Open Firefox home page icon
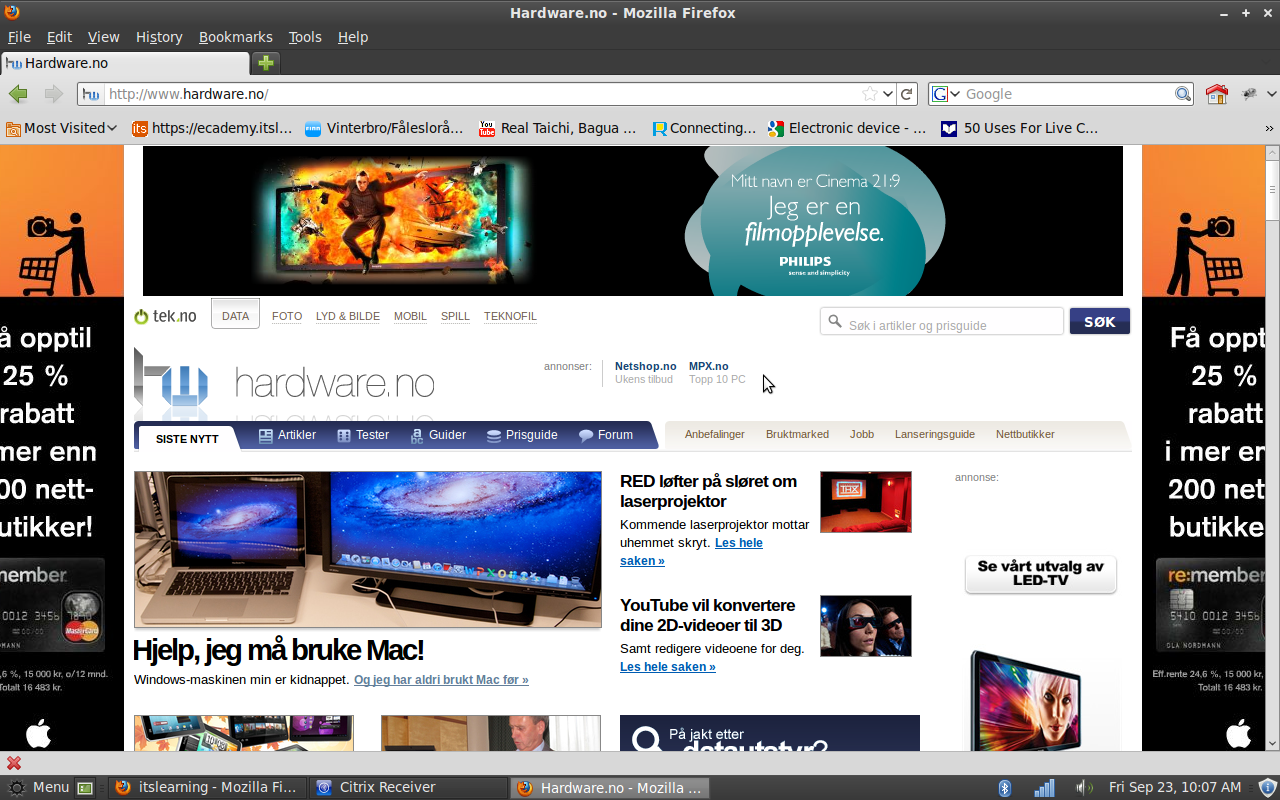 (x=1216, y=94)
